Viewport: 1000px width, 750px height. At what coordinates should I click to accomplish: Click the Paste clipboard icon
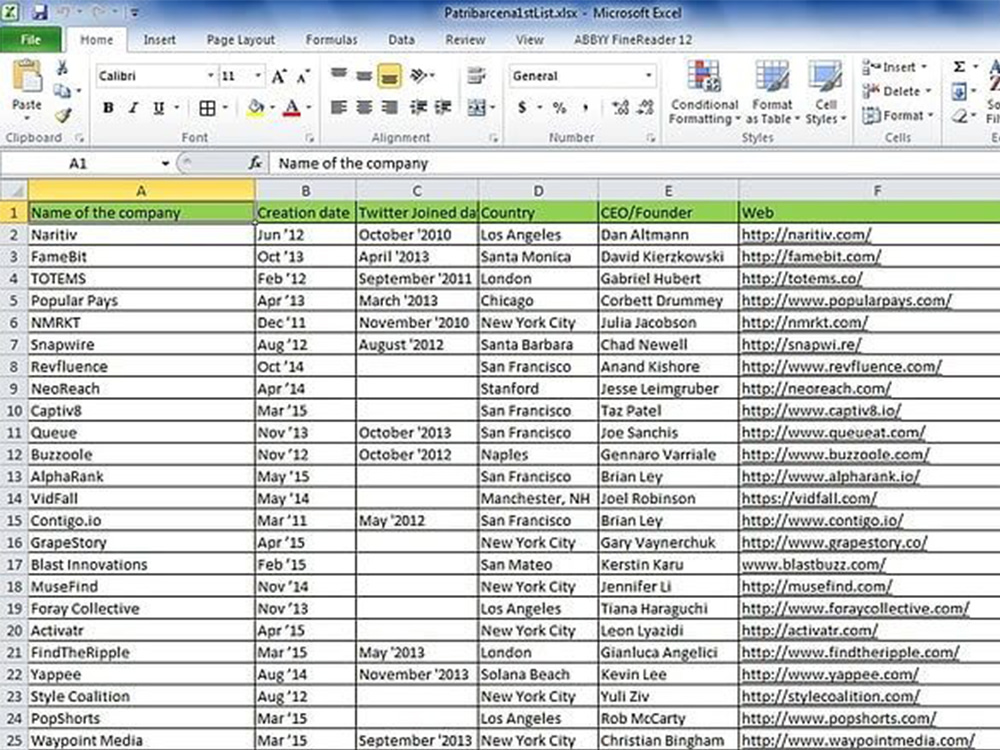27,78
